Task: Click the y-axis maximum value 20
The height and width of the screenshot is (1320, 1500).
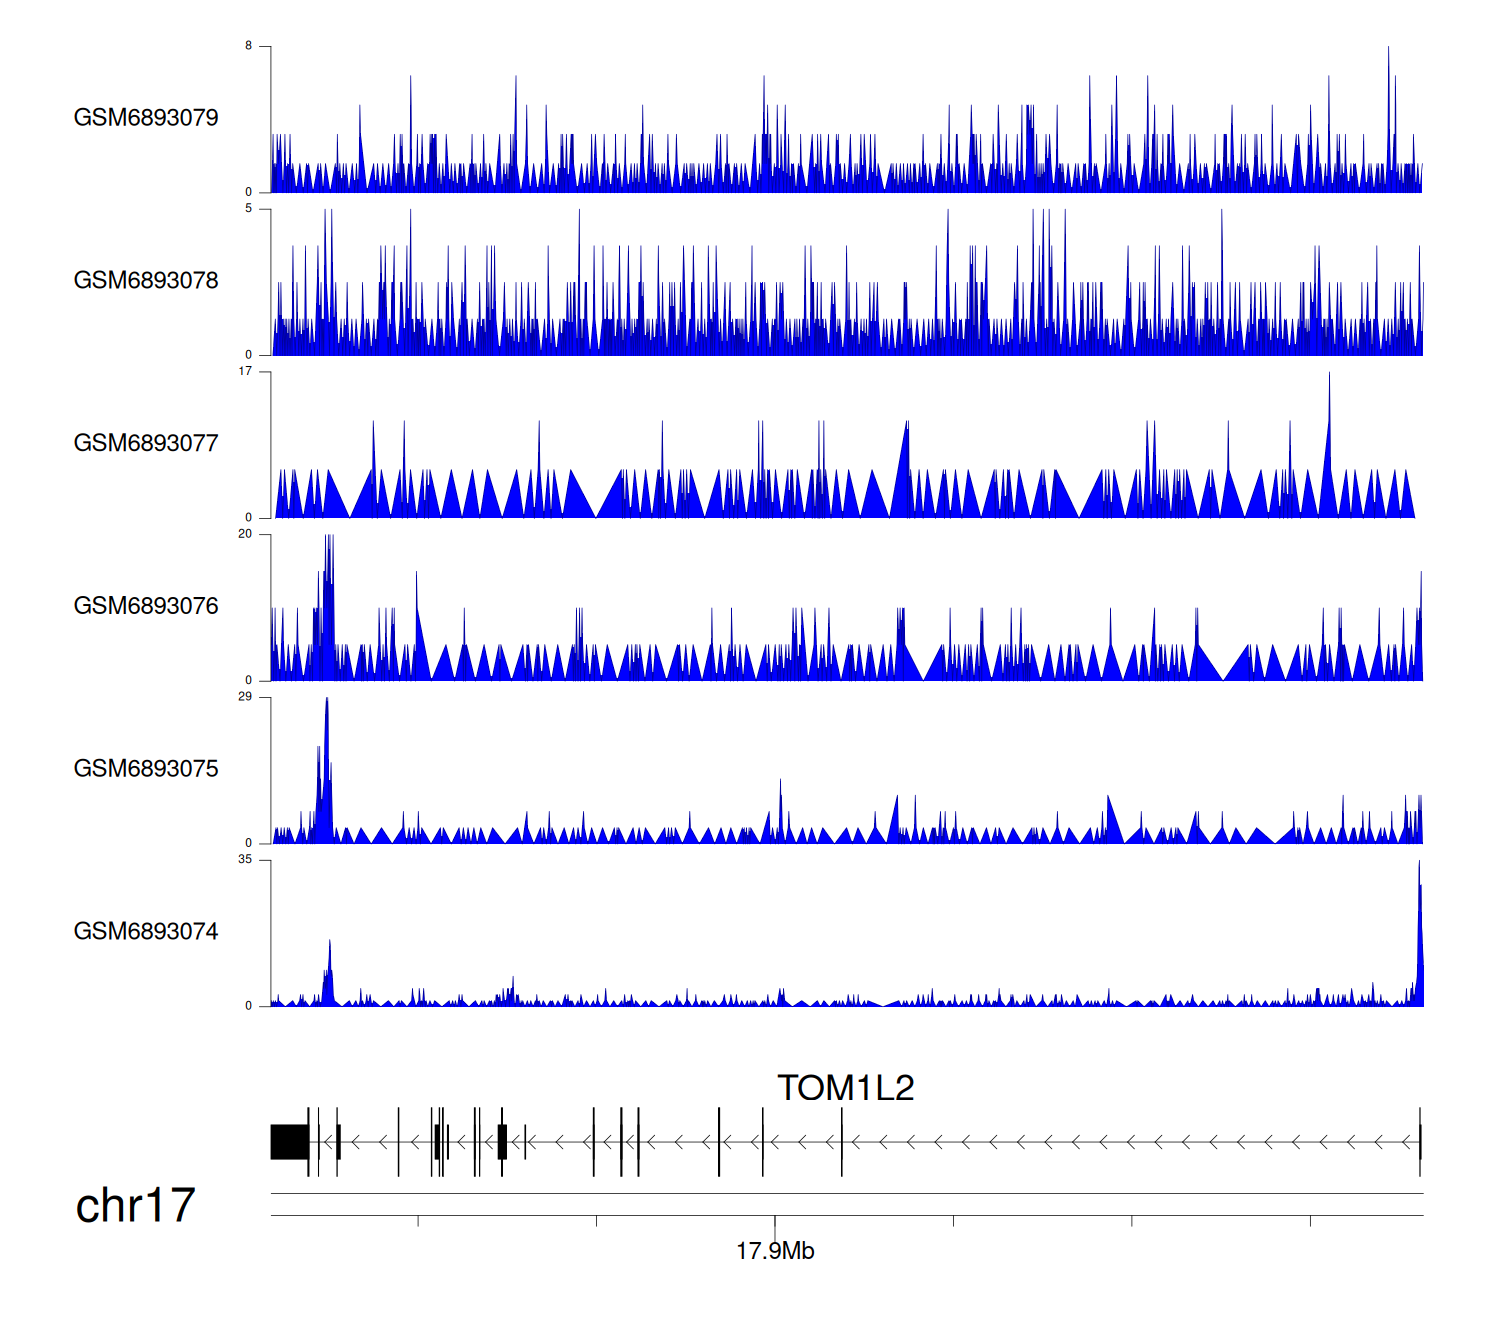Action: pos(245,534)
